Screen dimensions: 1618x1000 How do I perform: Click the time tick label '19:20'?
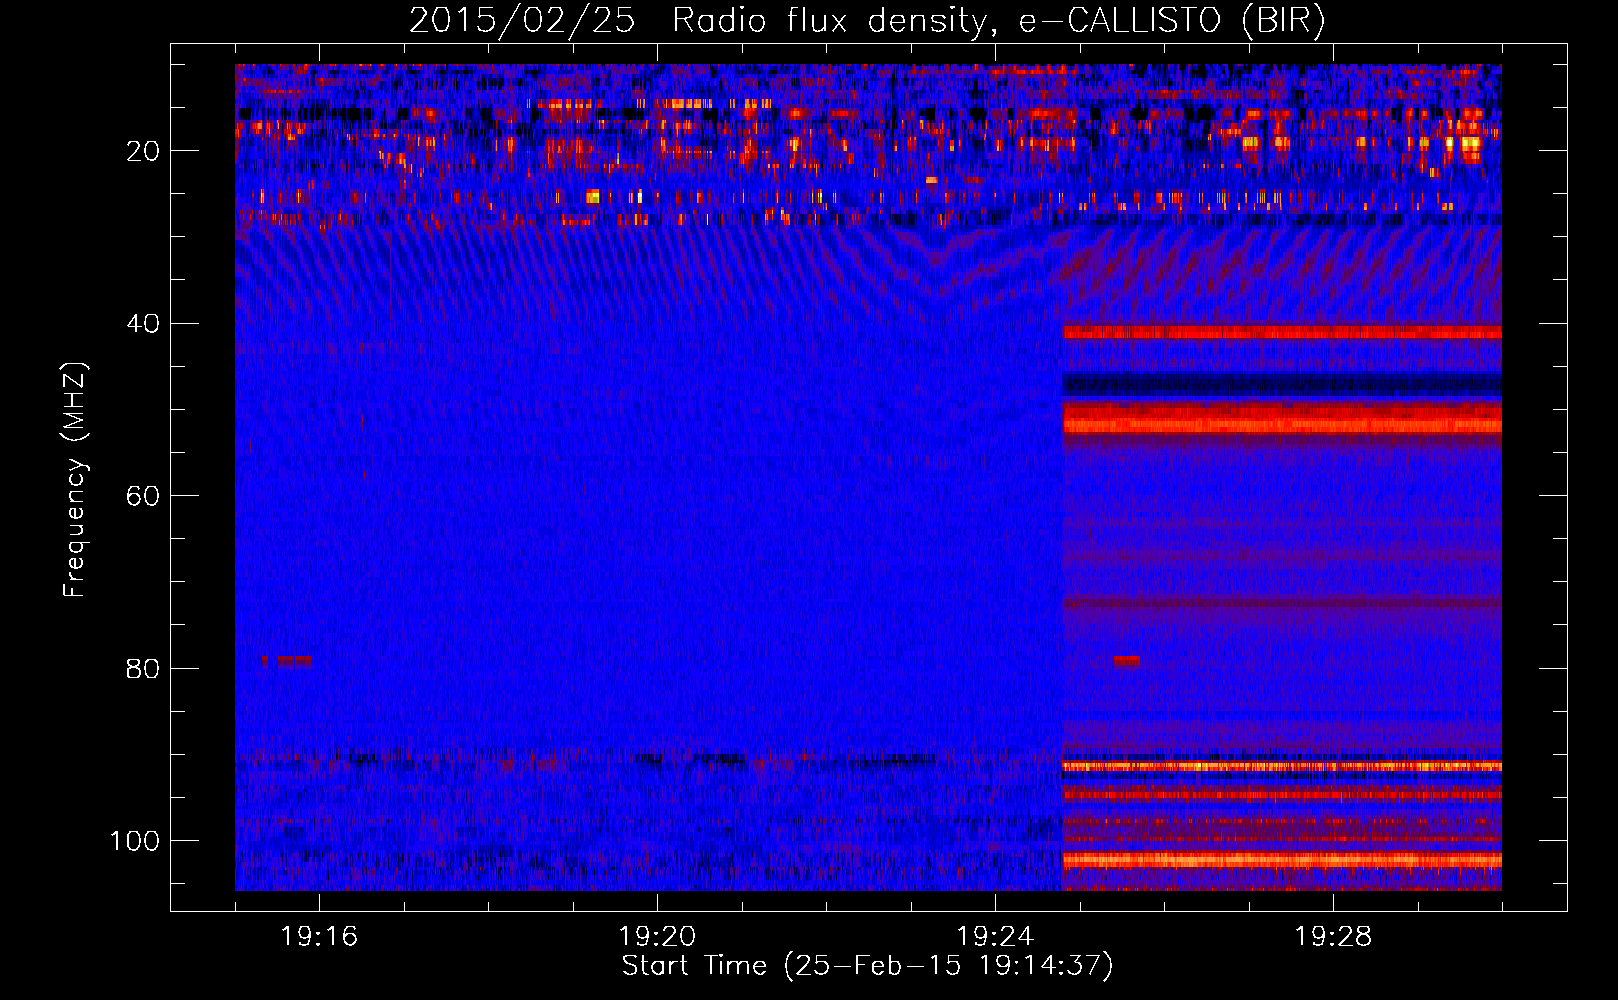pos(657,937)
